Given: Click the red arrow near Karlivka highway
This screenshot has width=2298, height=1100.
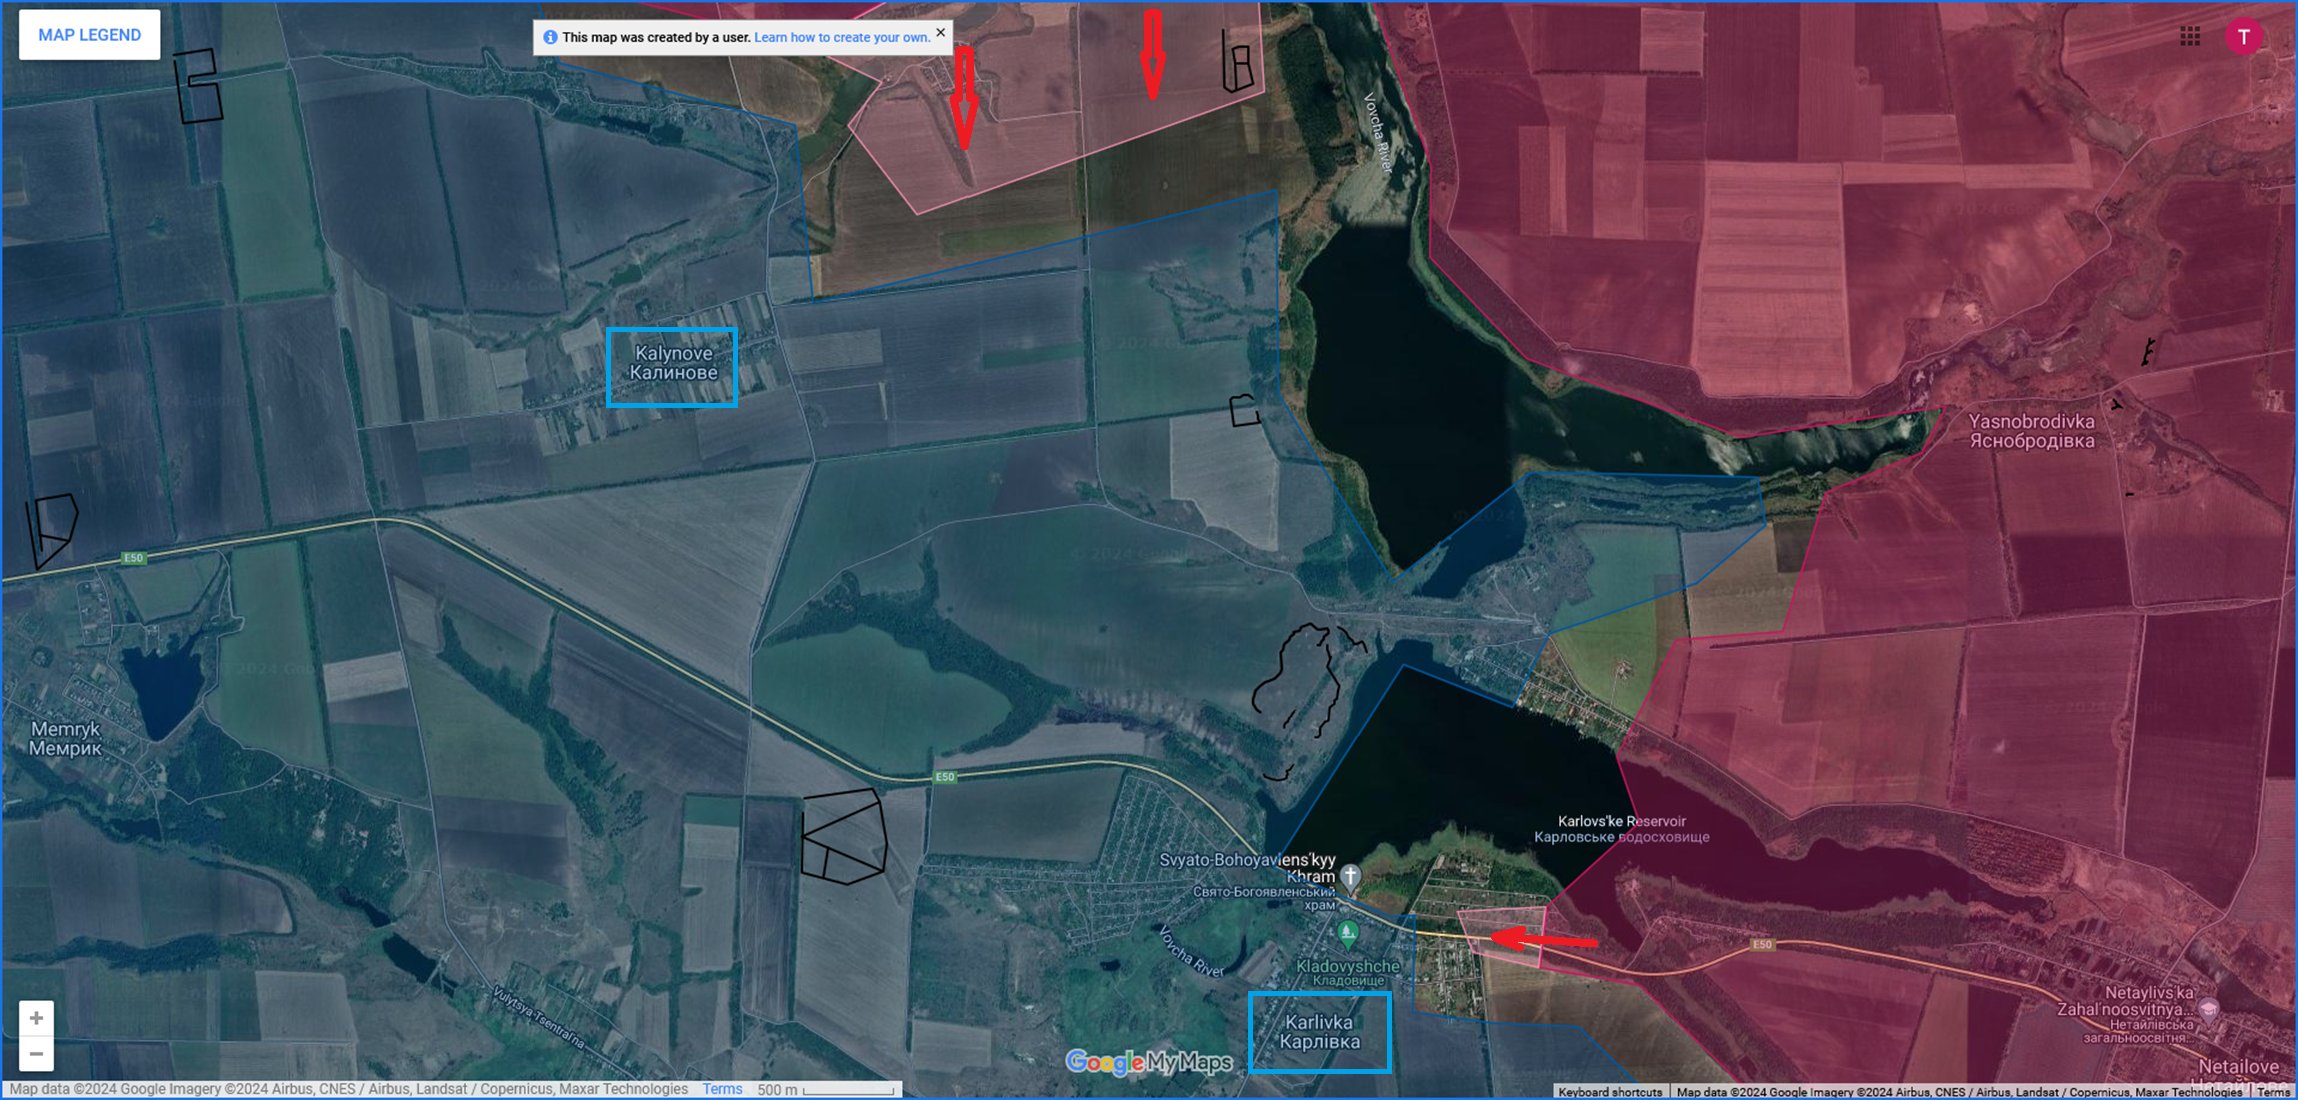Looking at the screenshot, I should tap(1544, 939).
